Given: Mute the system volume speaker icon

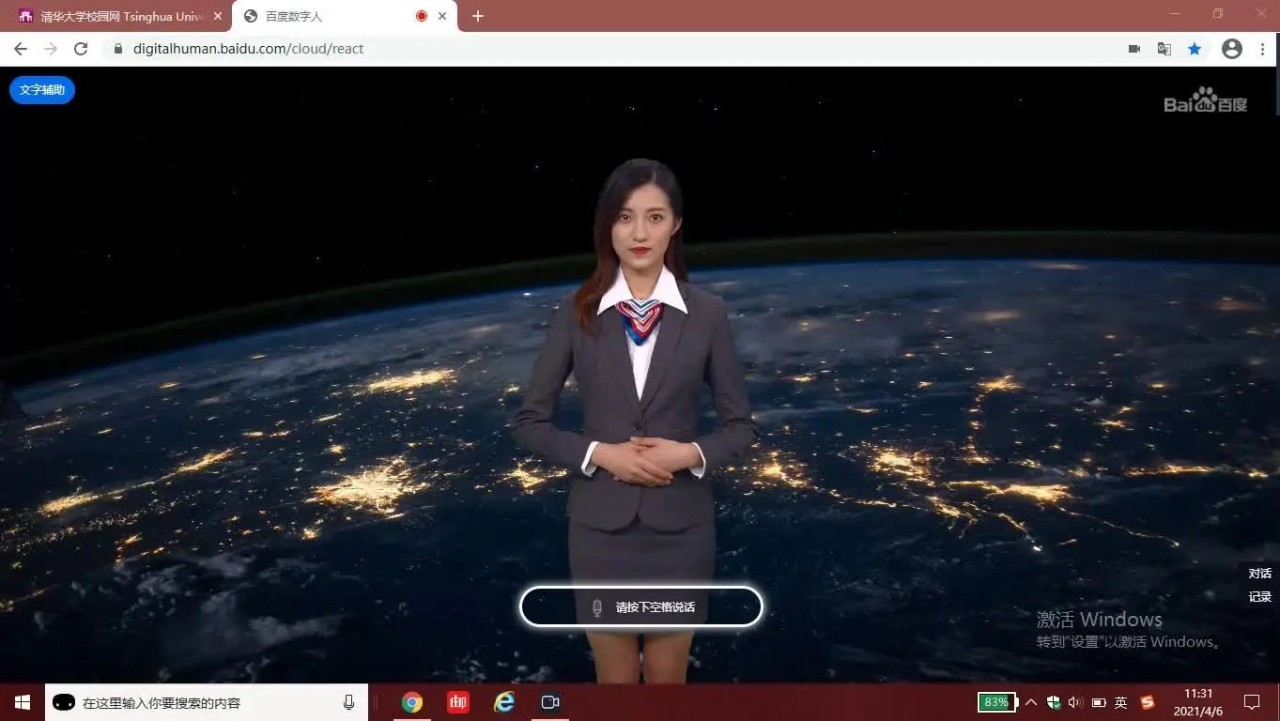Looking at the screenshot, I should (1075, 702).
